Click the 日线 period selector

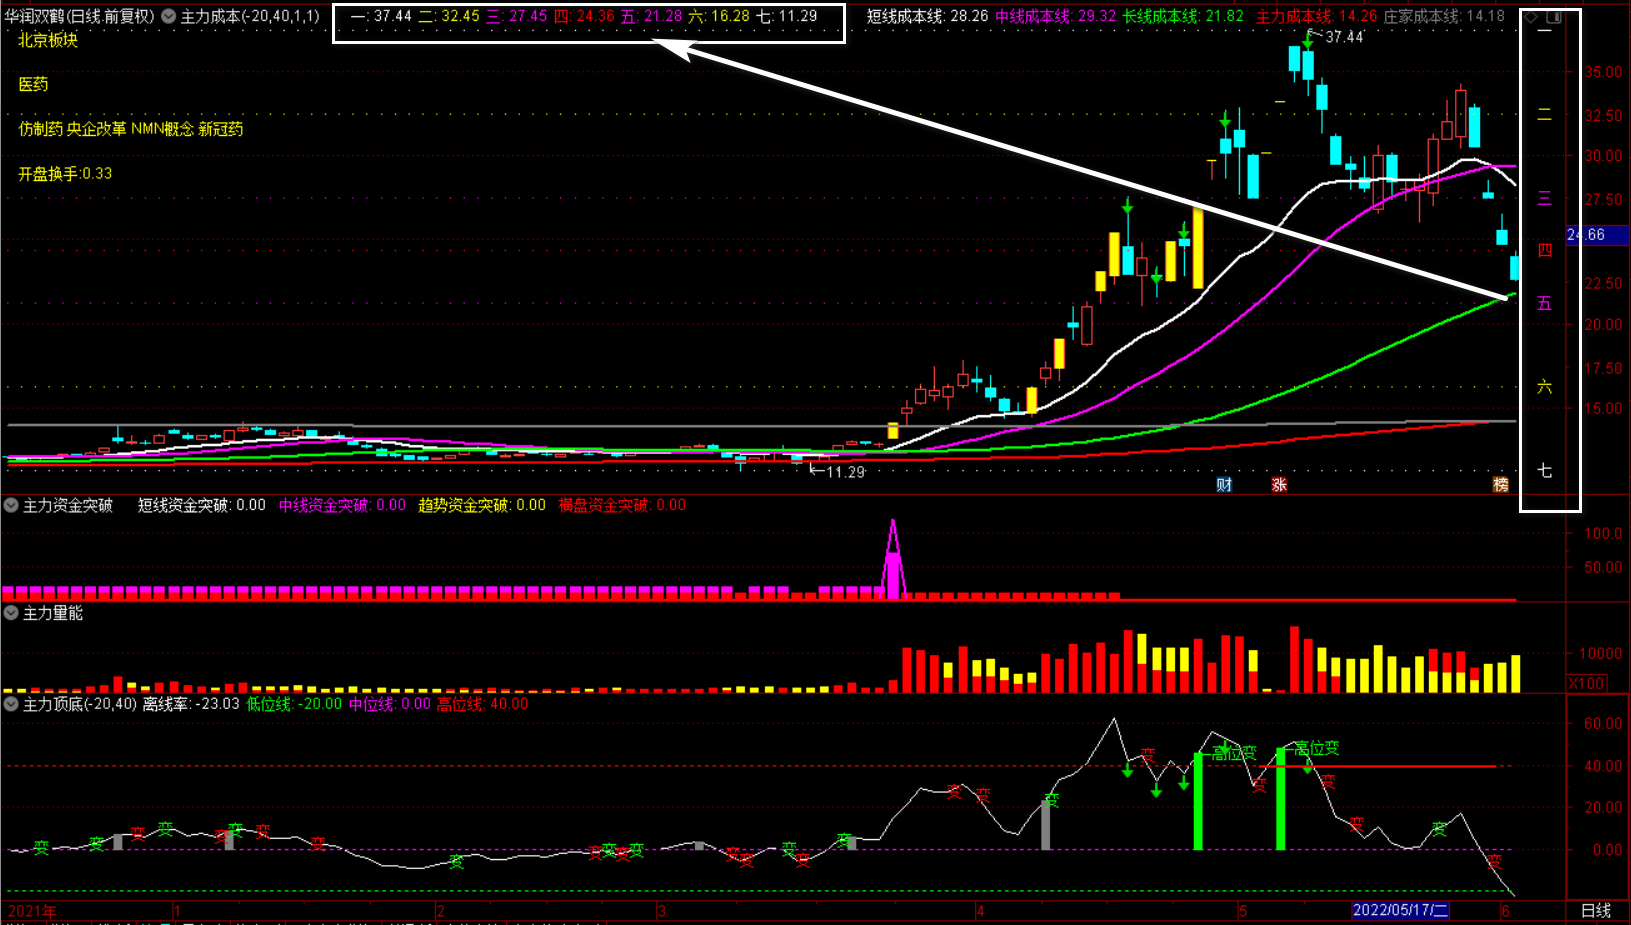[1595, 910]
